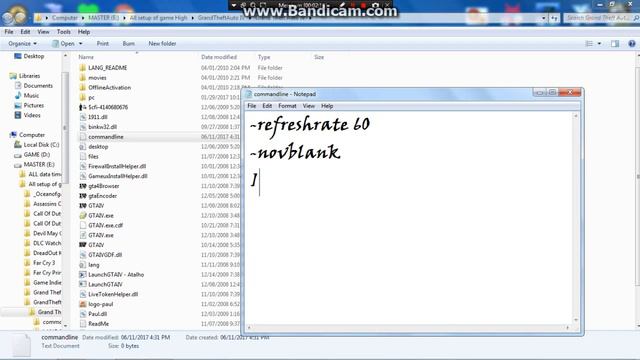
Task: Select gtaEncoder application icon
Action: pyautogui.click(x=82, y=196)
